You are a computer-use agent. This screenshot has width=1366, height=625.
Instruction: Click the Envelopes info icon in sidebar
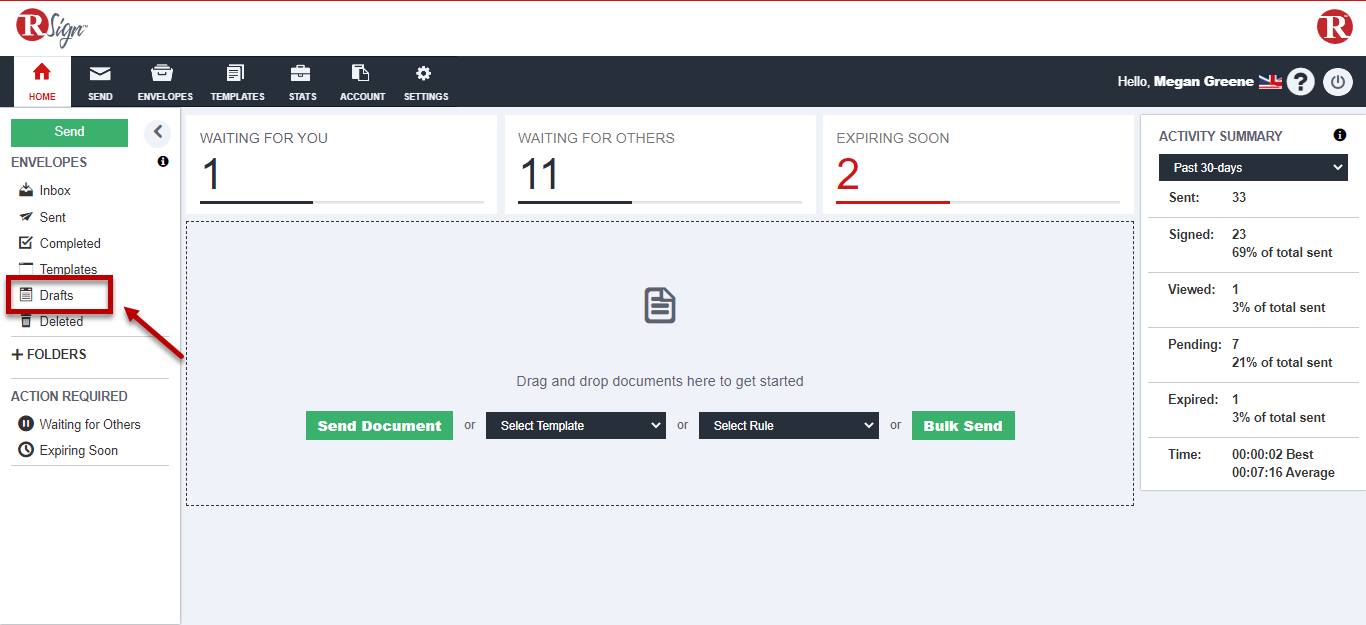(163, 162)
